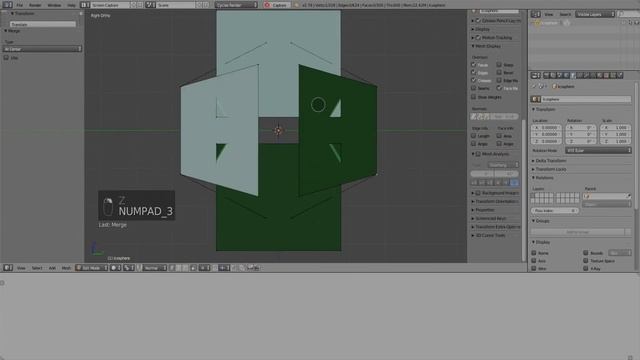This screenshot has height=360, width=640.
Task: Toggle the Seams overlay checkbox
Action: (x=473, y=88)
